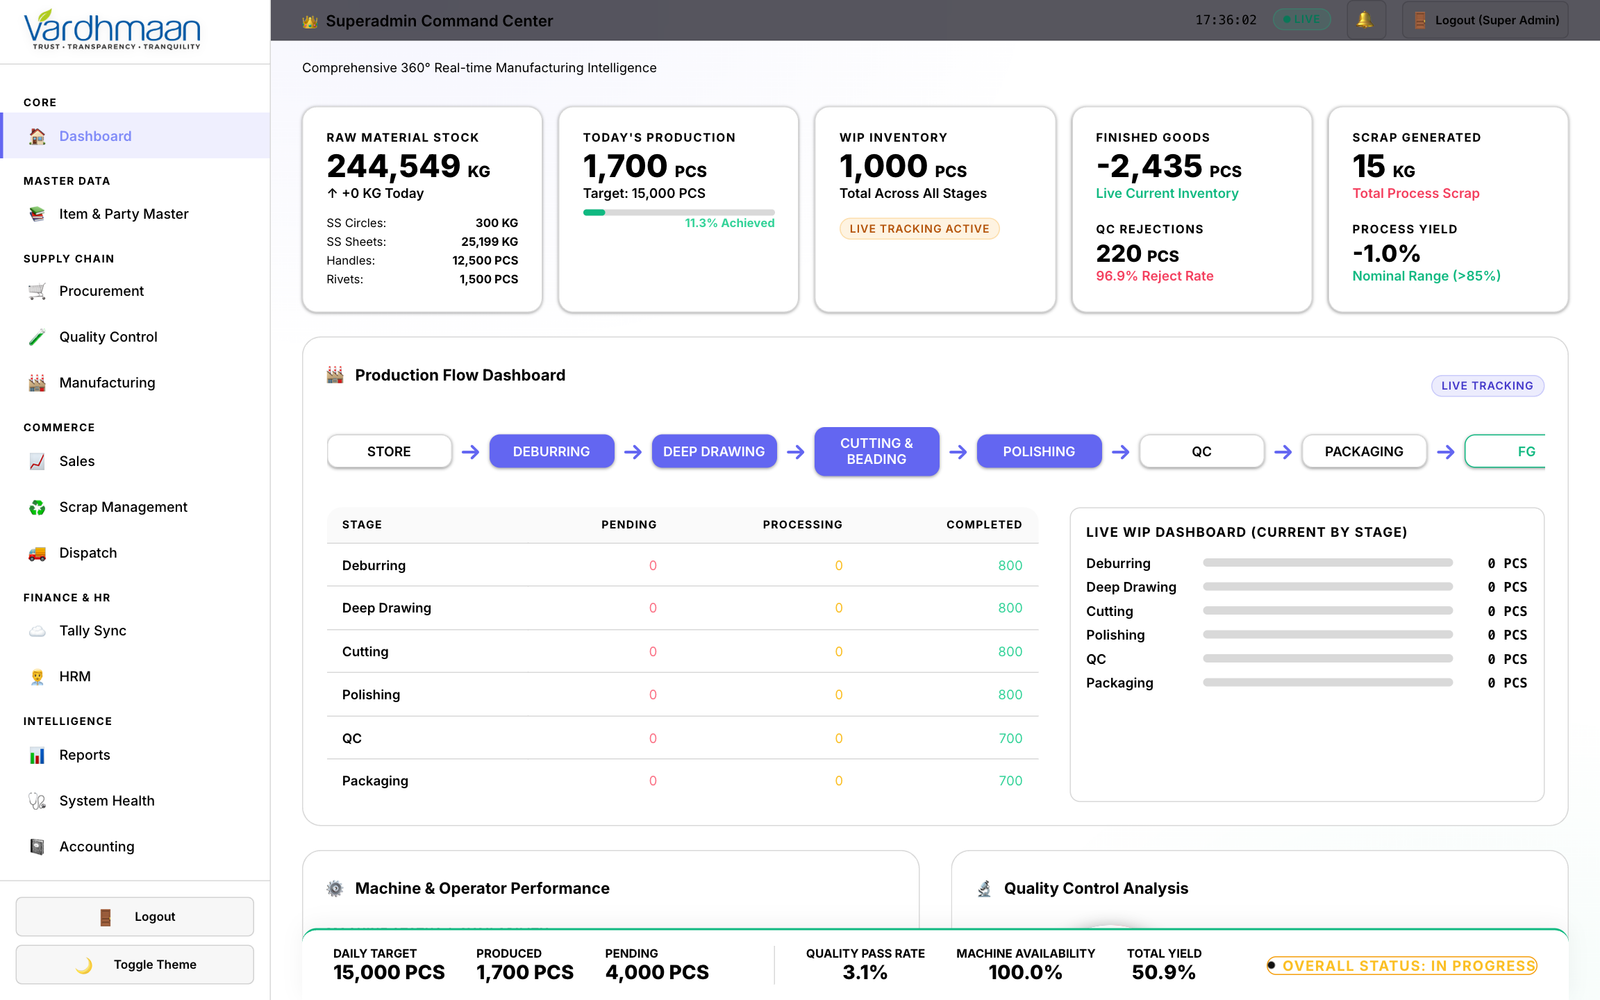
Task: Click the factory icon beside Production Flow Dashboard
Action: tap(335, 375)
